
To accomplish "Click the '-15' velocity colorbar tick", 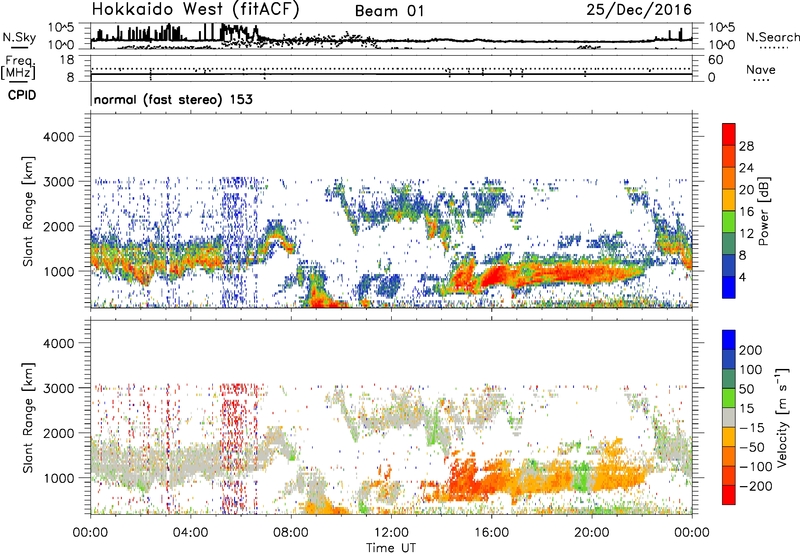I will (x=752, y=428).
